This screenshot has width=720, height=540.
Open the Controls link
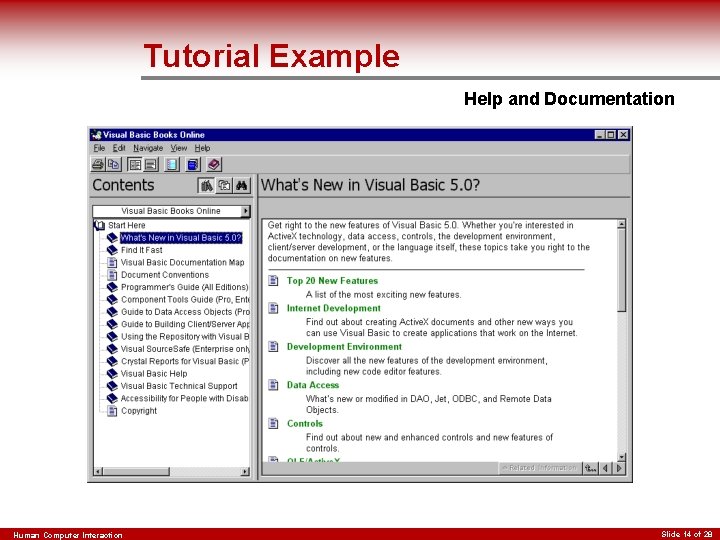[x=305, y=423]
